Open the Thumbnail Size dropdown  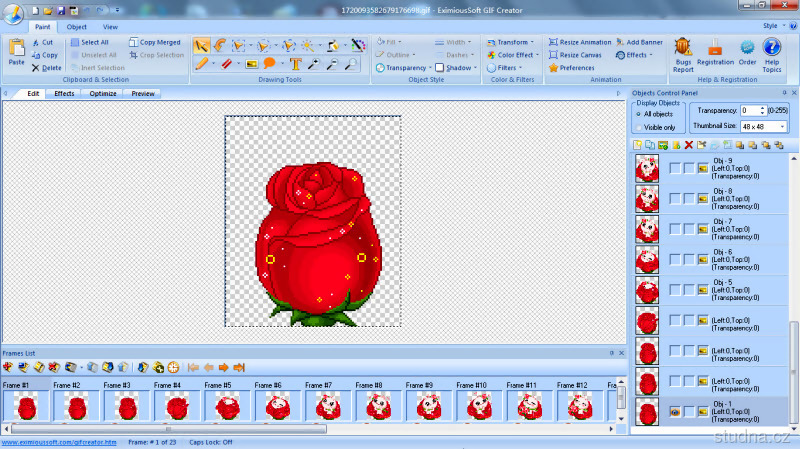click(x=782, y=127)
